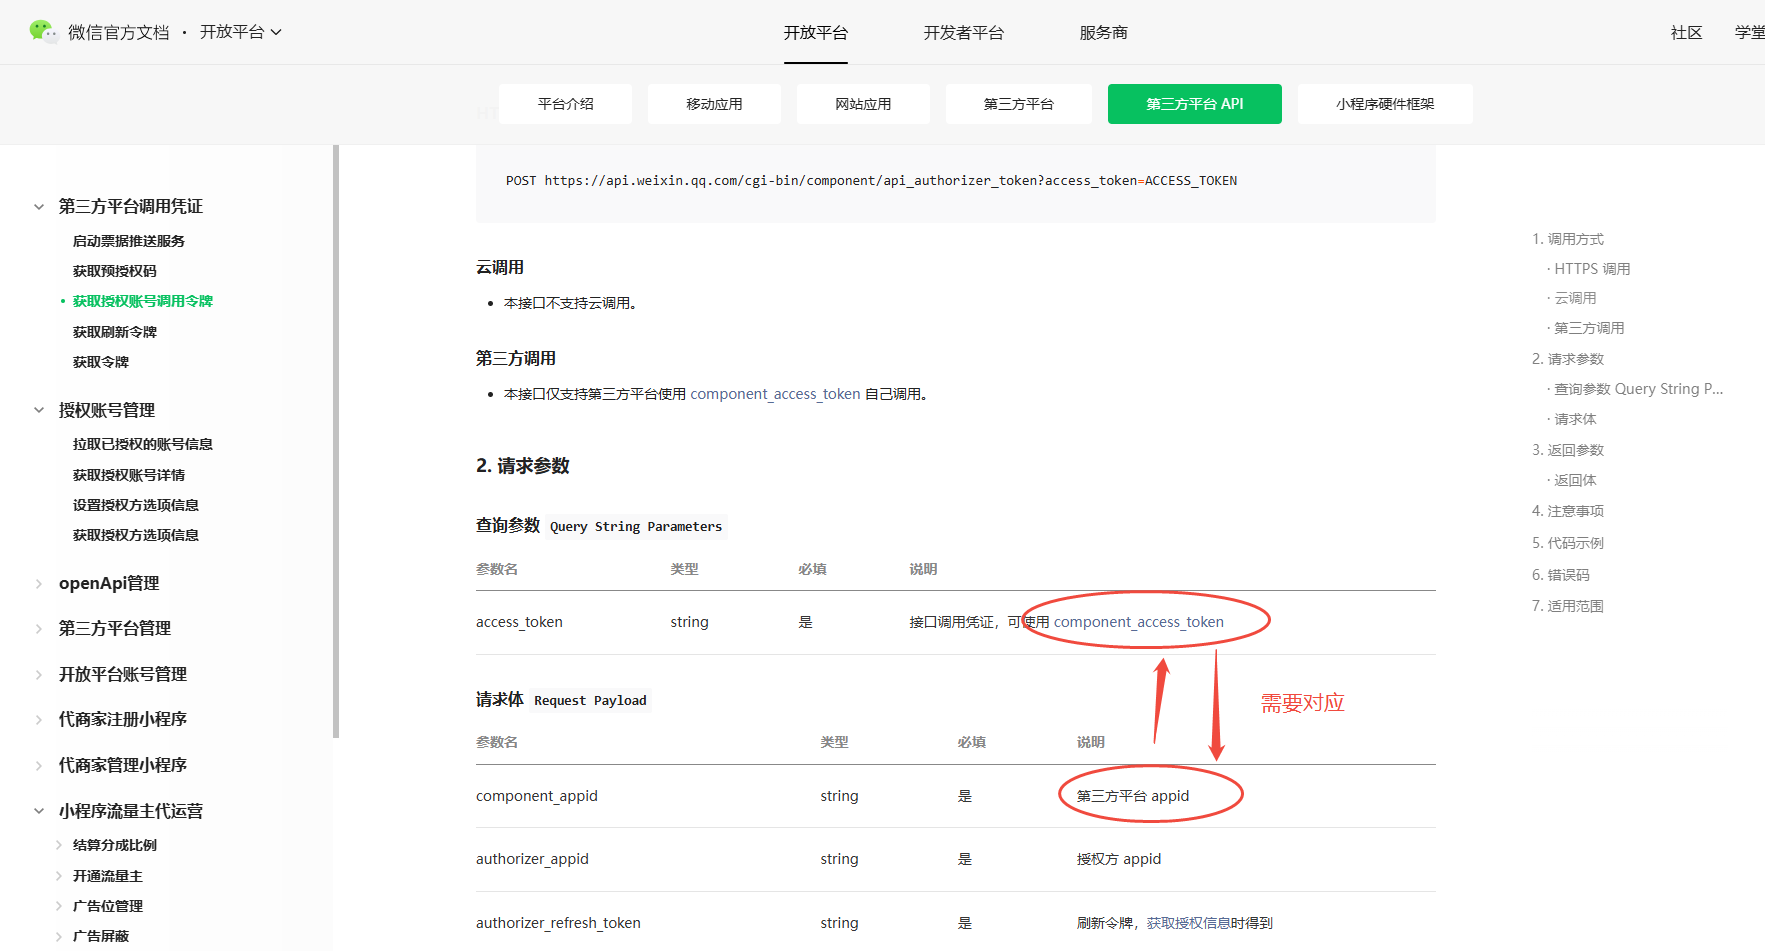The width and height of the screenshot is (1765, 951).
Task: Jump to 查询参数 Query String in the outline
Action: tap(1639, 389)
